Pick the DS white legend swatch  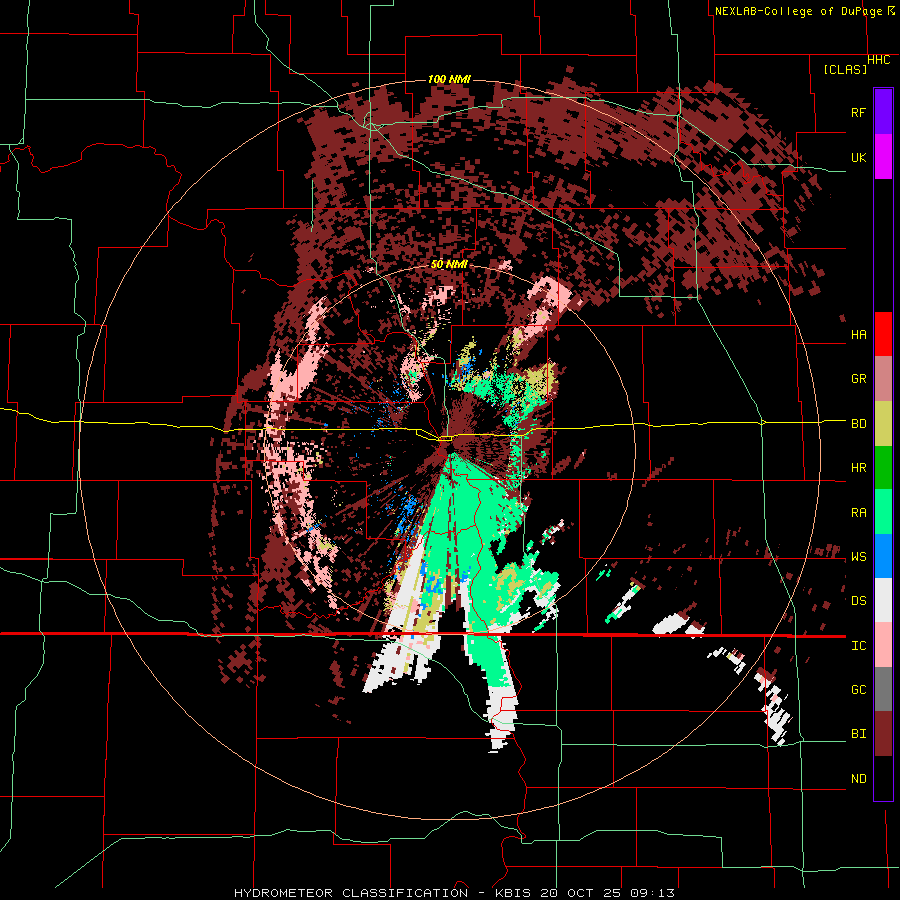[x=883, y=600]
